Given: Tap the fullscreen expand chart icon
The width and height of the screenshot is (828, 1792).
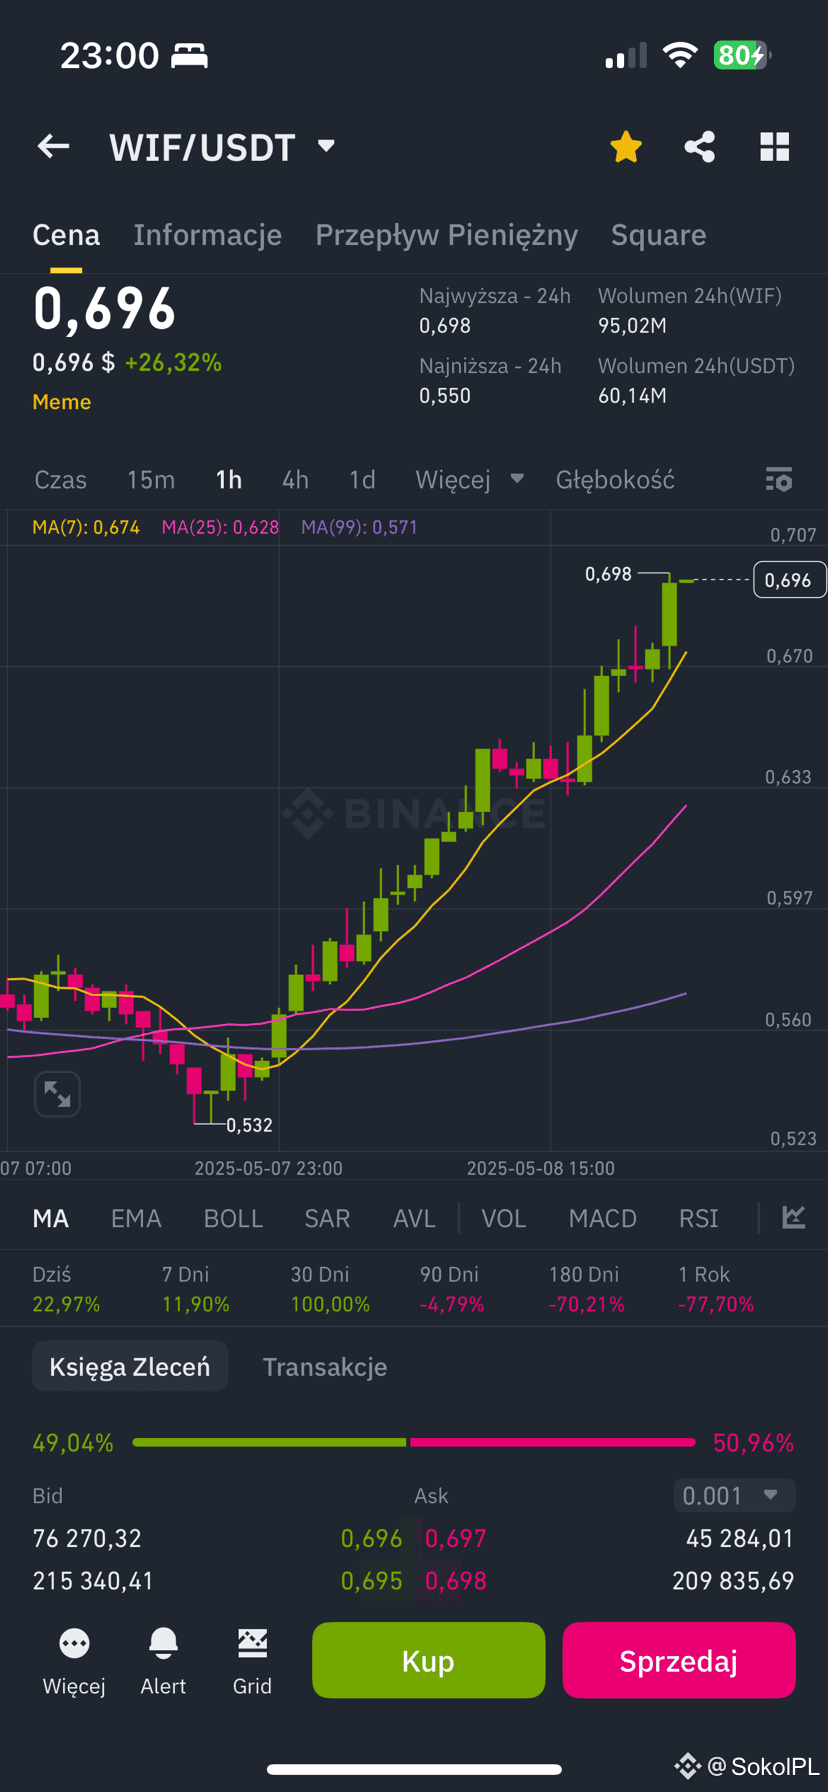Looking at the screenshot, I should pyautogui.click(x=57, y=1094).
